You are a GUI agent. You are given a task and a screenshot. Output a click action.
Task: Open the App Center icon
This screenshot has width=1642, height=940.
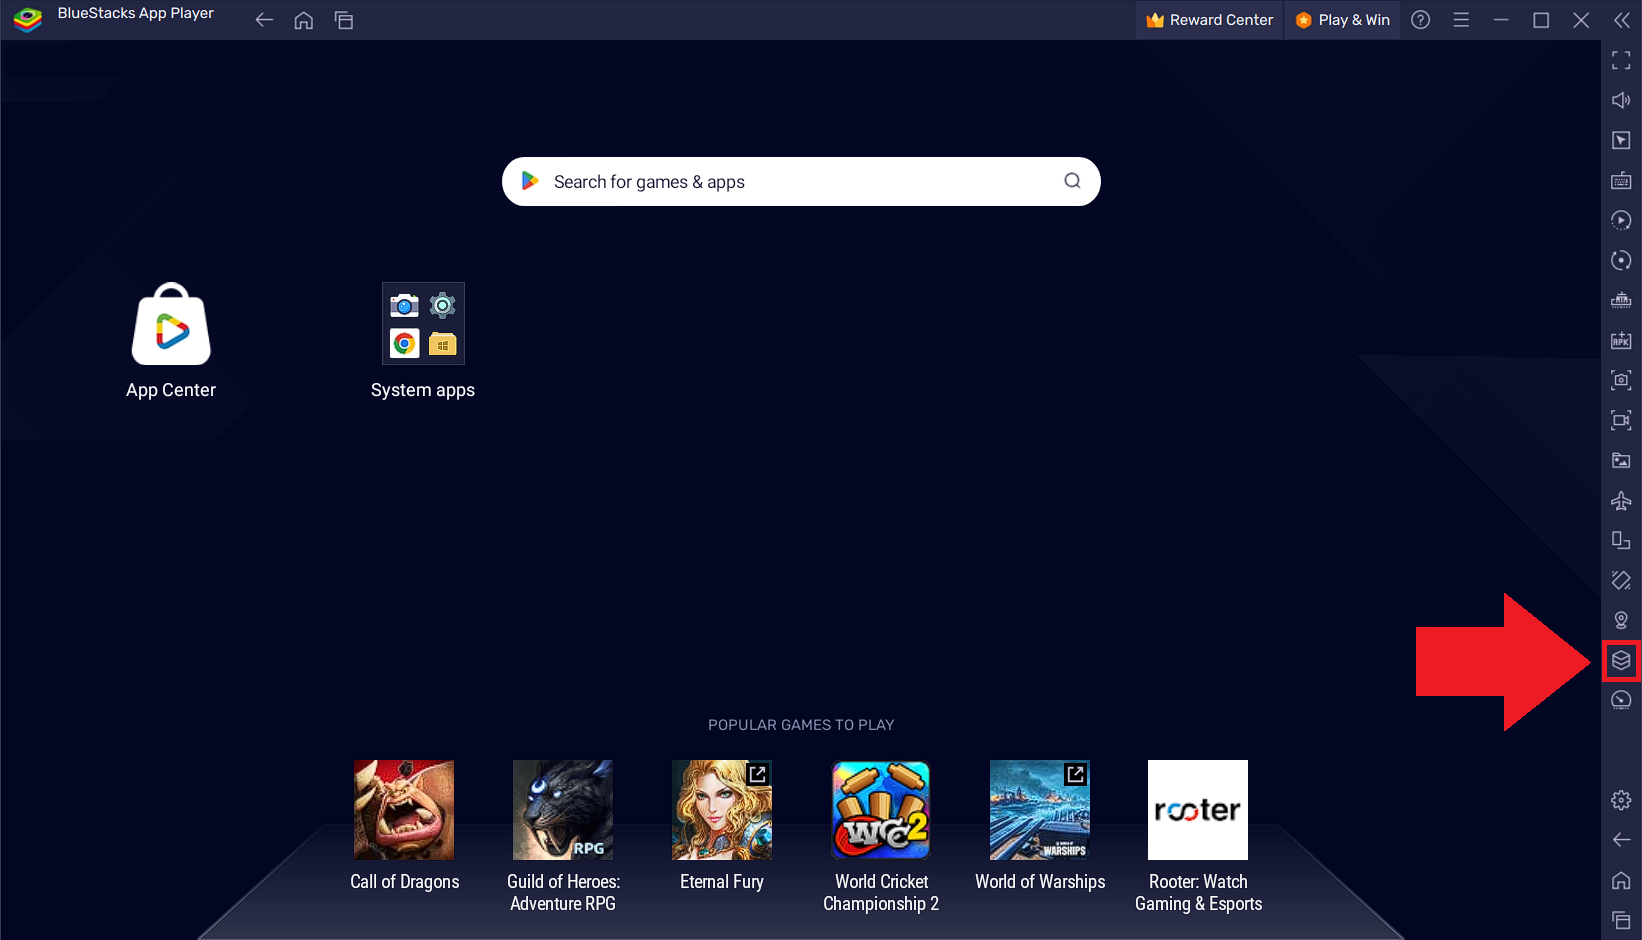[171, 324]
